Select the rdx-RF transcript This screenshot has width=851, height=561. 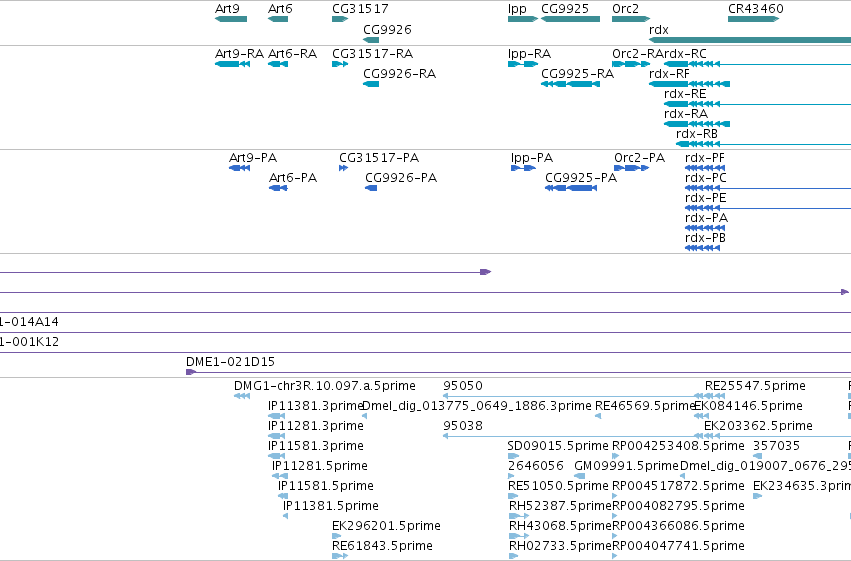pyautogui.click(x=689, y=84)
